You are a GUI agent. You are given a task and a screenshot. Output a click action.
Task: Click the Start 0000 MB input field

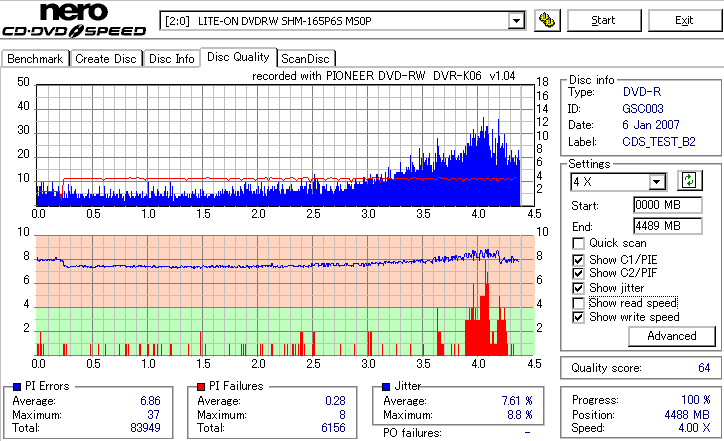point(668,205)
